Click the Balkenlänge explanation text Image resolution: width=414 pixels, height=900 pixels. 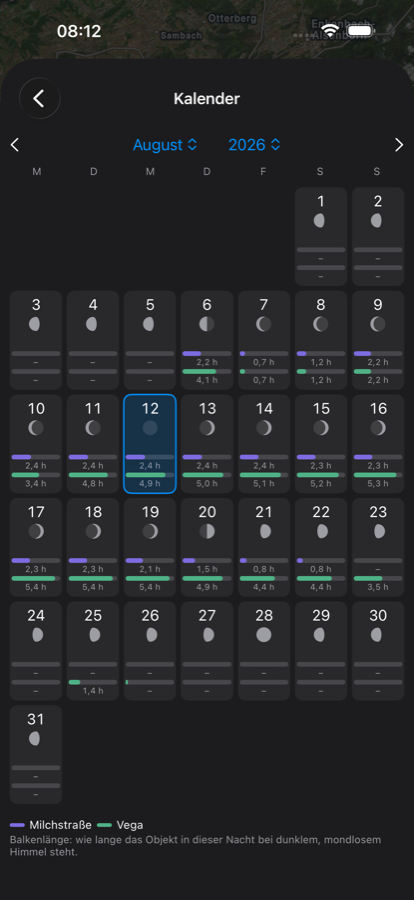195,846
